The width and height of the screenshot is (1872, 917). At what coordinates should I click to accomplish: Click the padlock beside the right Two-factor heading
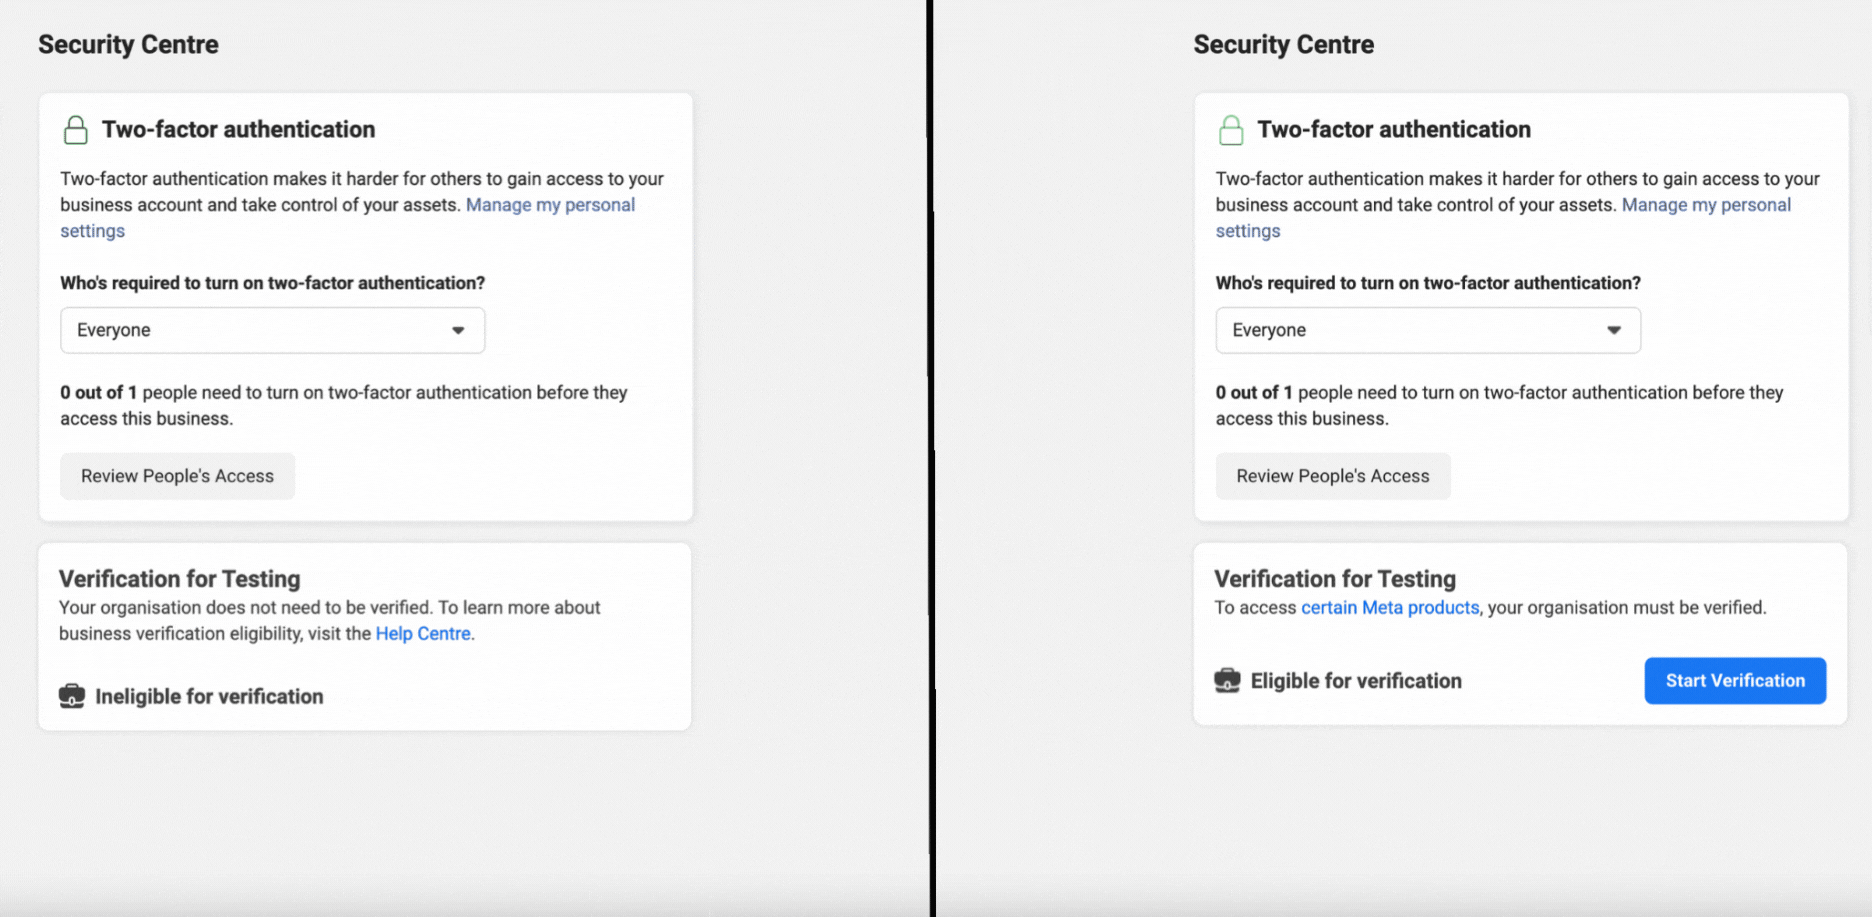click(x=1231, y=129)
